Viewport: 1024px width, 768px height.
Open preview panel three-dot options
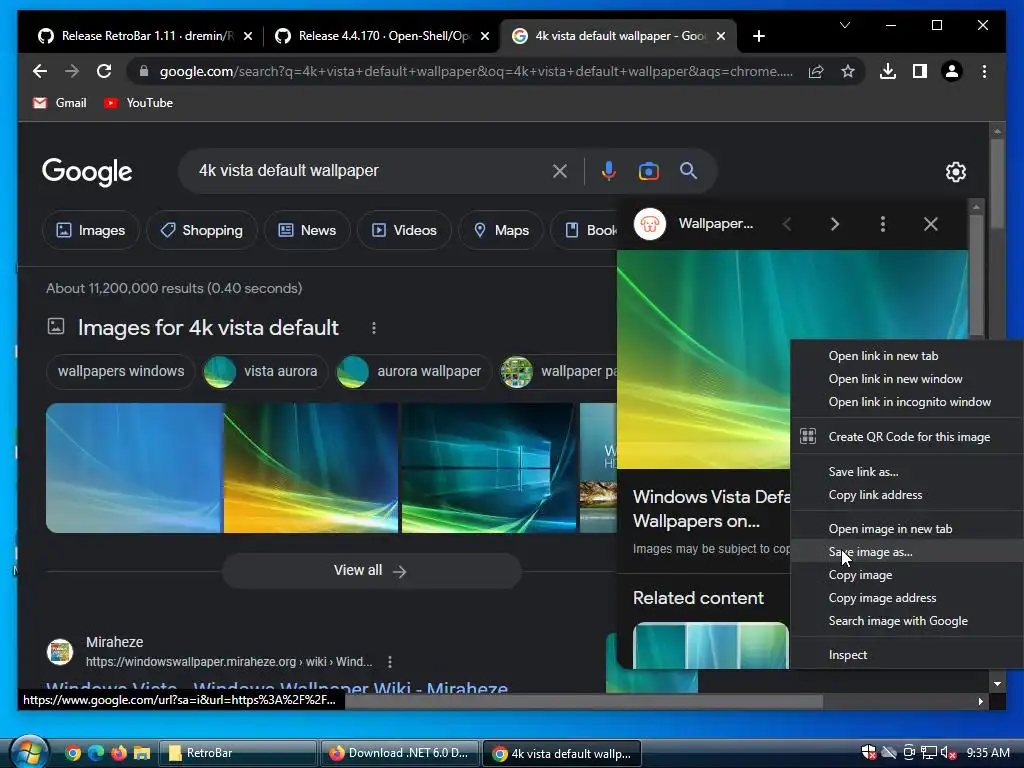point(882,224)
